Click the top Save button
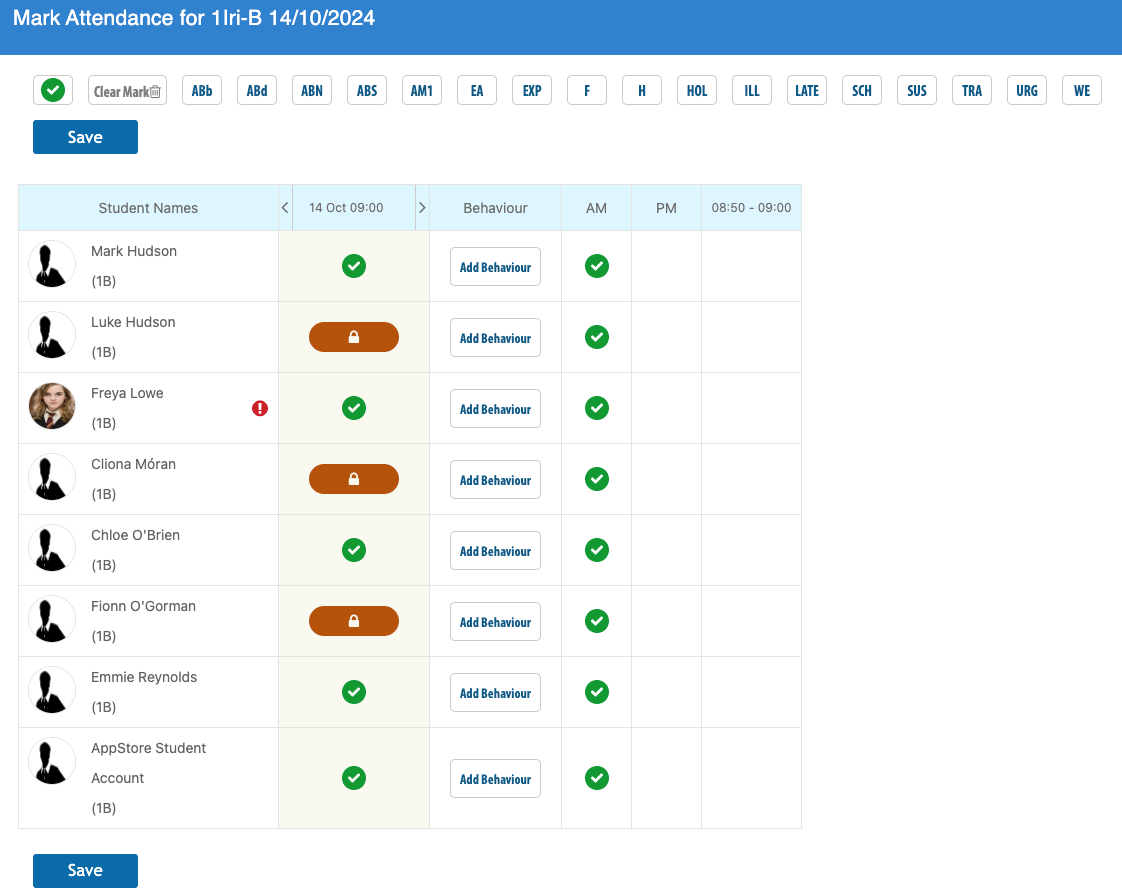Image resolution: width=1122 pixels, height=896 pixels. tap(85, 137)
